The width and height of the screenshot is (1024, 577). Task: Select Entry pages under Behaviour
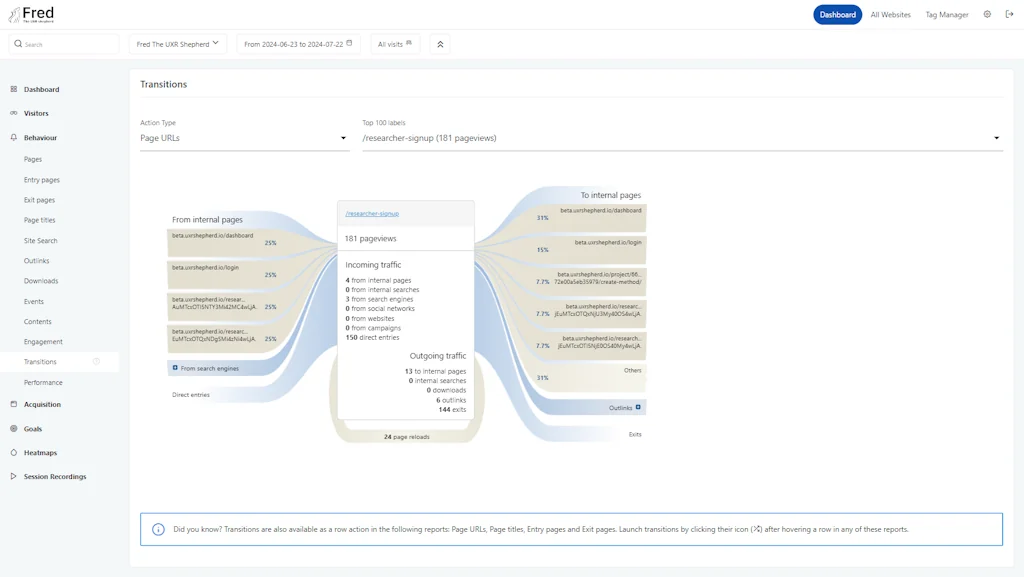pyautogui.click(x=41, y=178)
